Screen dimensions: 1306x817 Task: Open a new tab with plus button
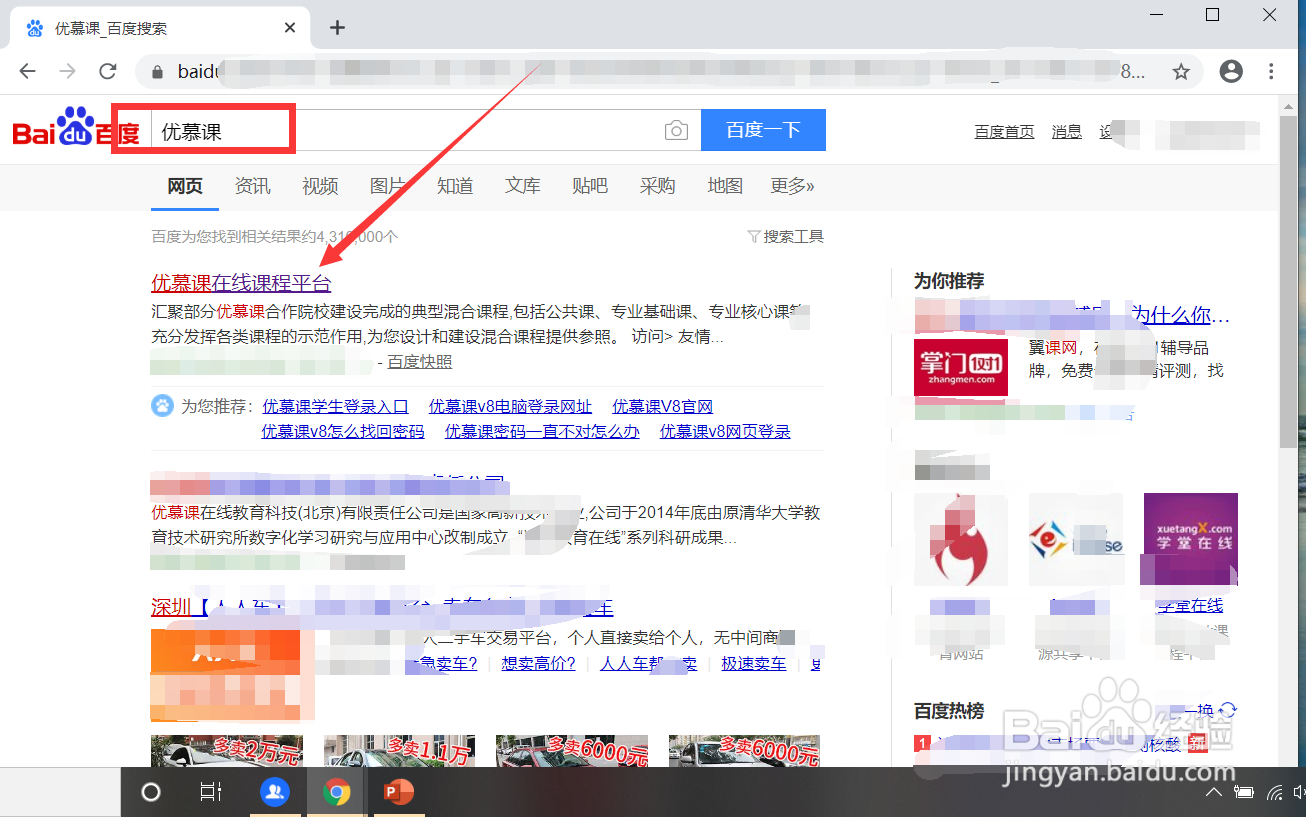[337, 28]
